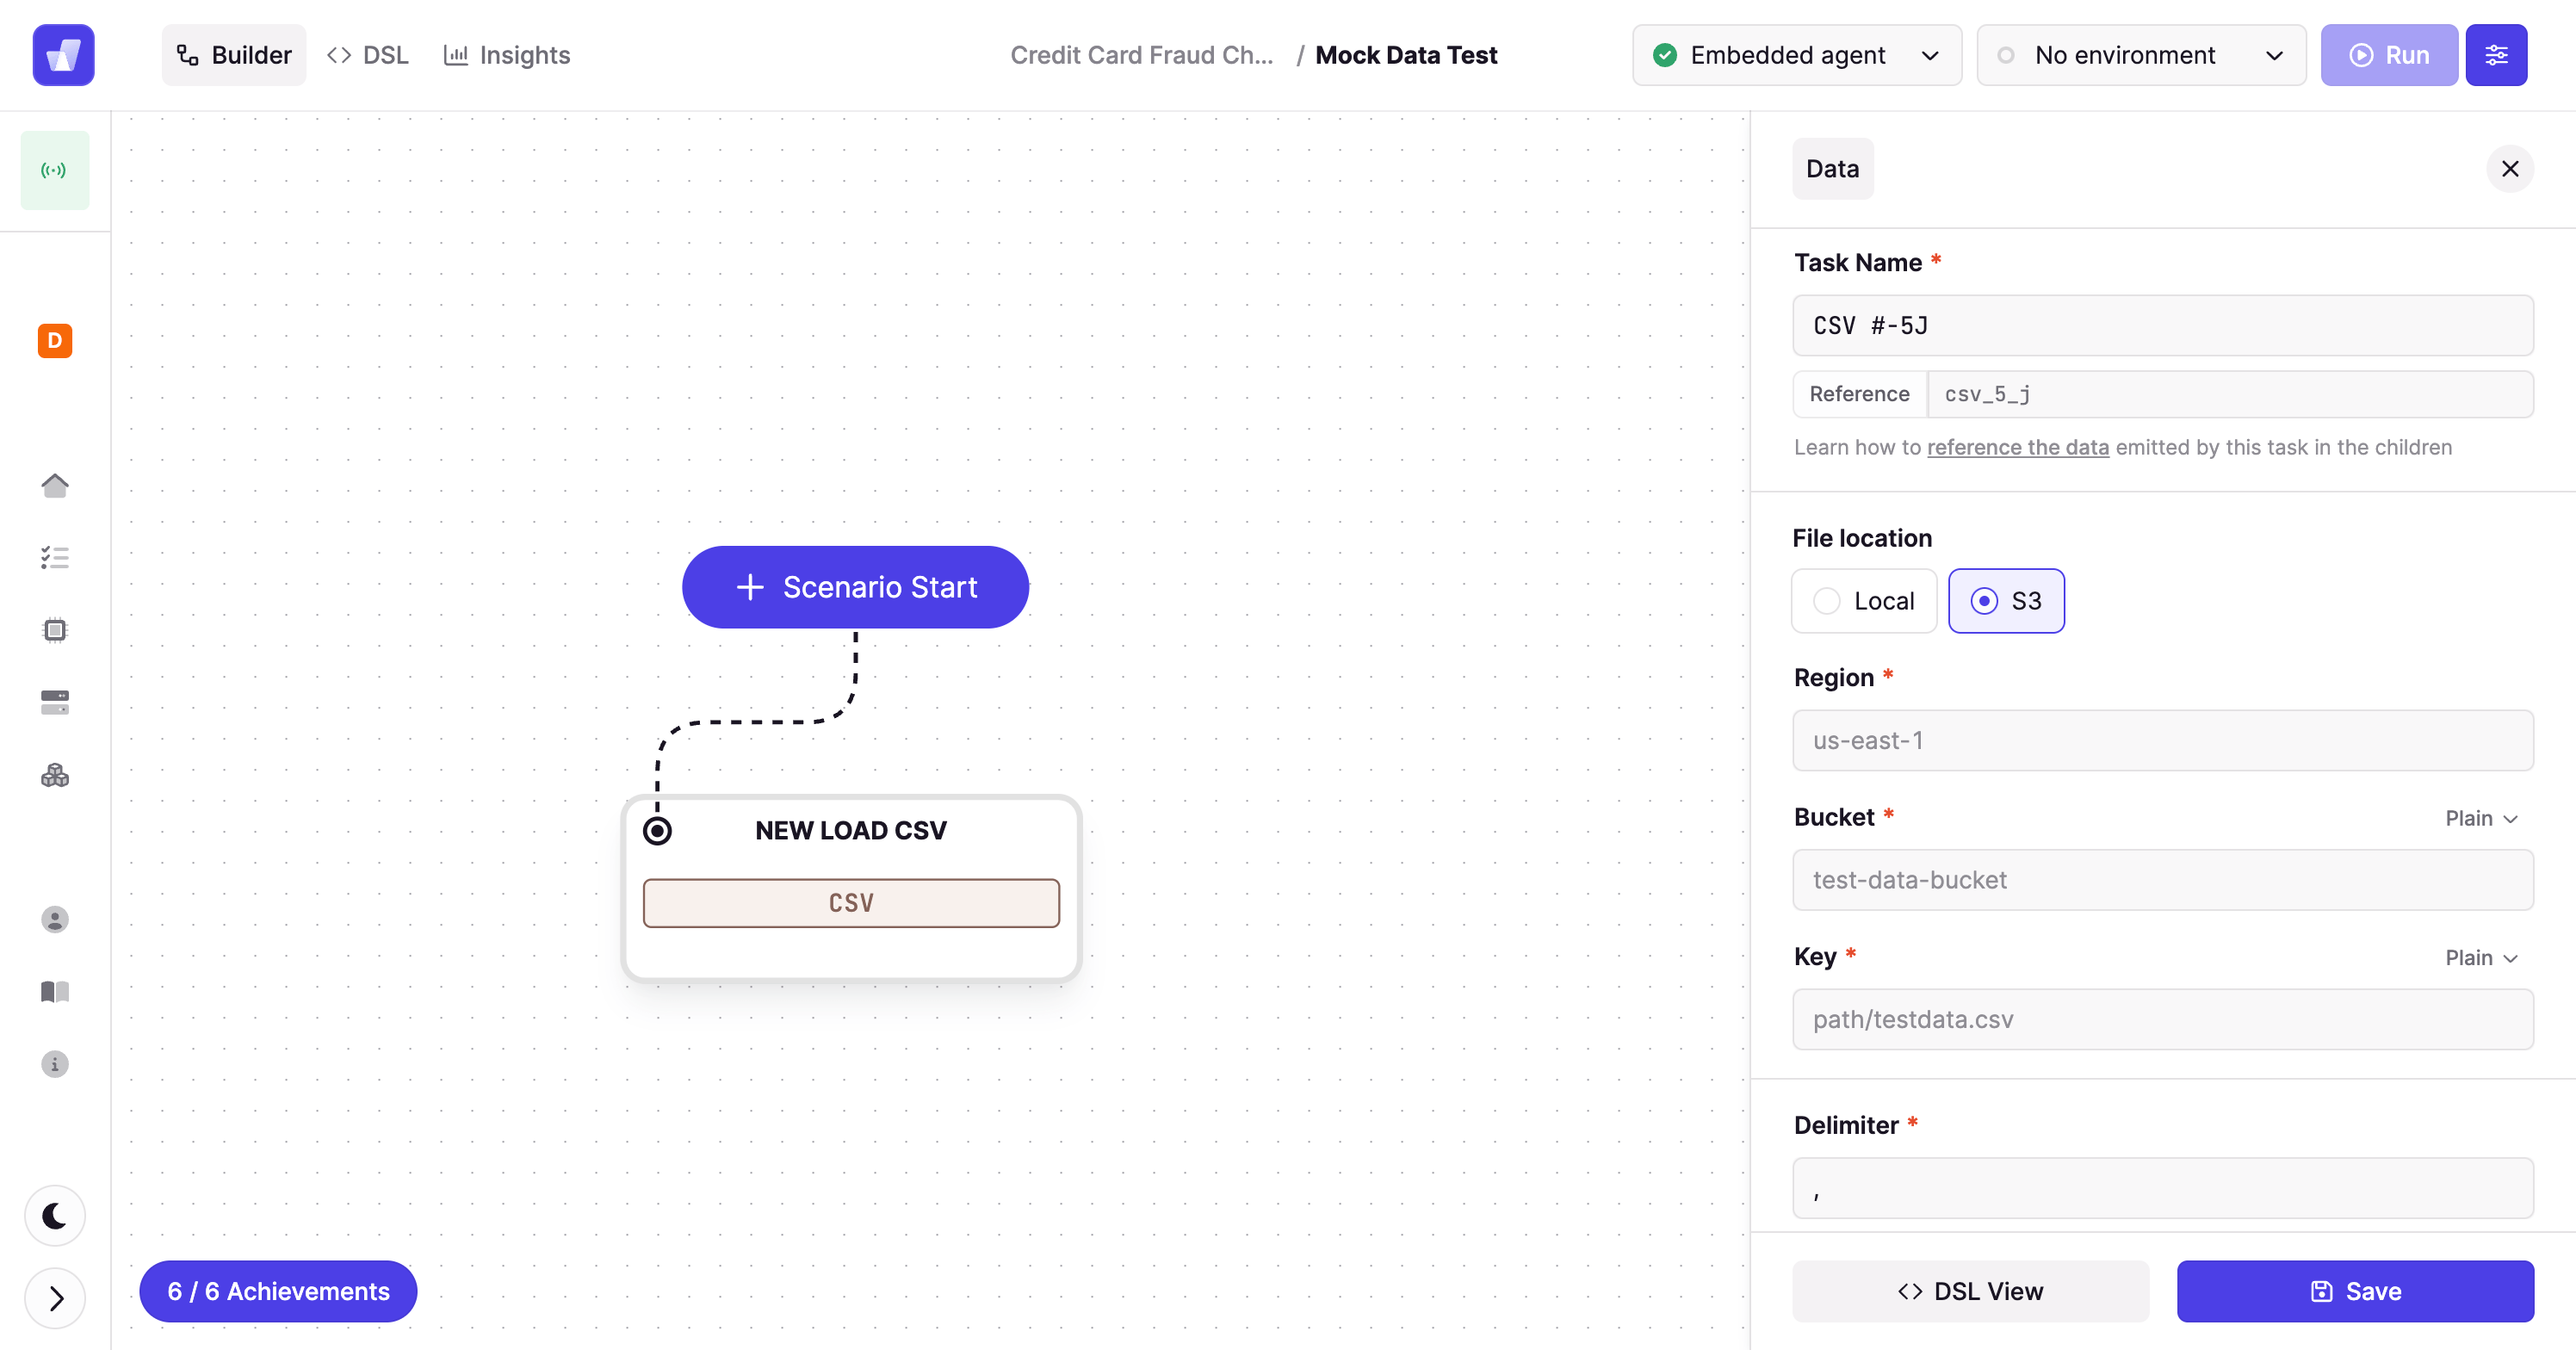Image resolution: width=2576 pixels, height=1350 pixels.
Task: Click the integrations/nodes sidebar icon
Action: click(x=54, y=776)
